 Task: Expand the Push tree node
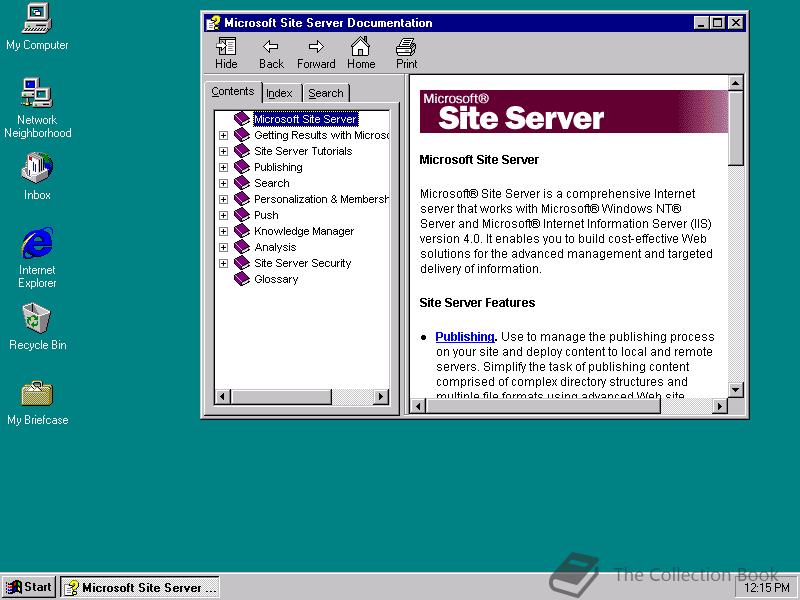tap(223, 215)
